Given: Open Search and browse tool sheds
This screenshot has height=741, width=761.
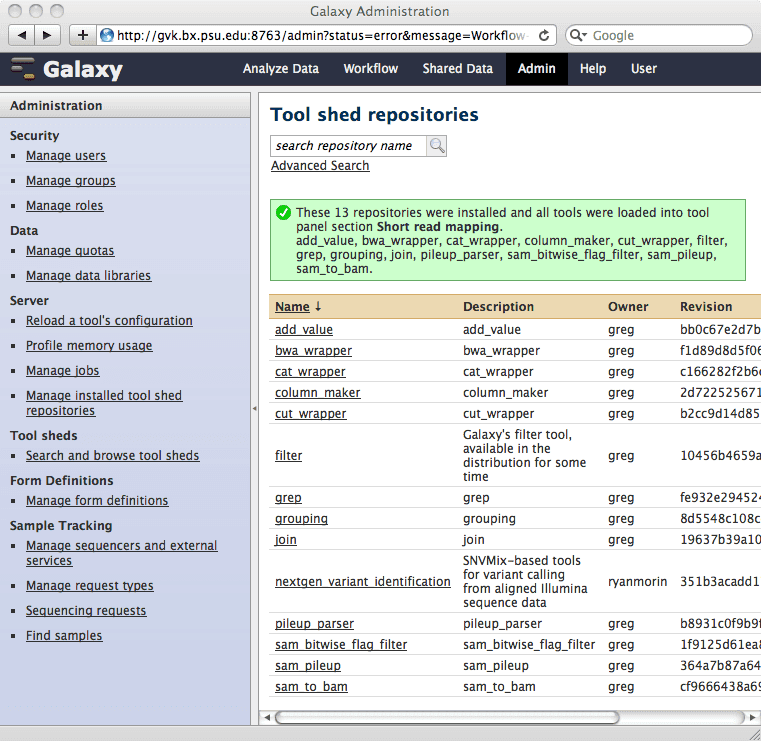Looking at the screenshot, I should pyautogui.click(x=112, y=456).
